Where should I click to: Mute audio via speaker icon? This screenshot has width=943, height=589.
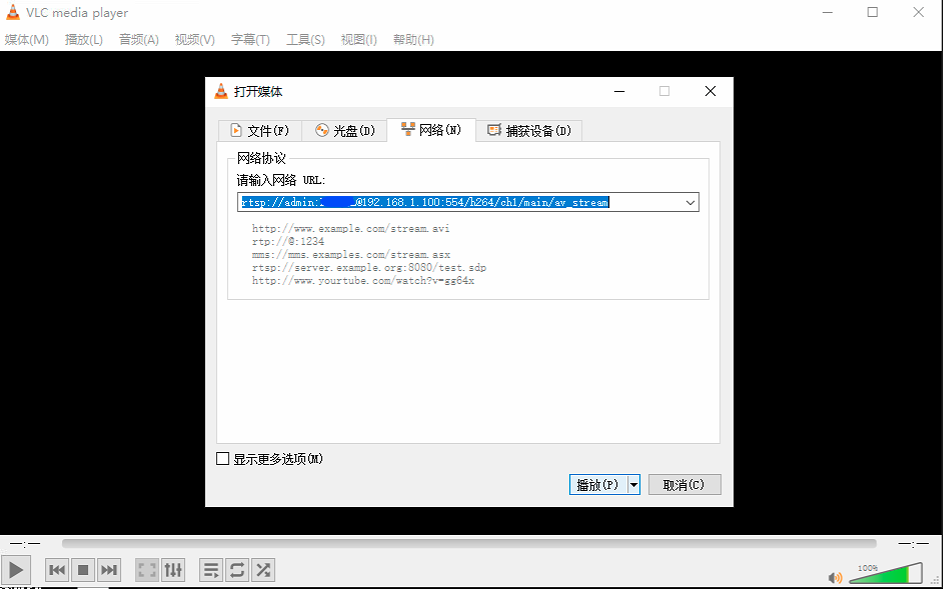[835, 578]
